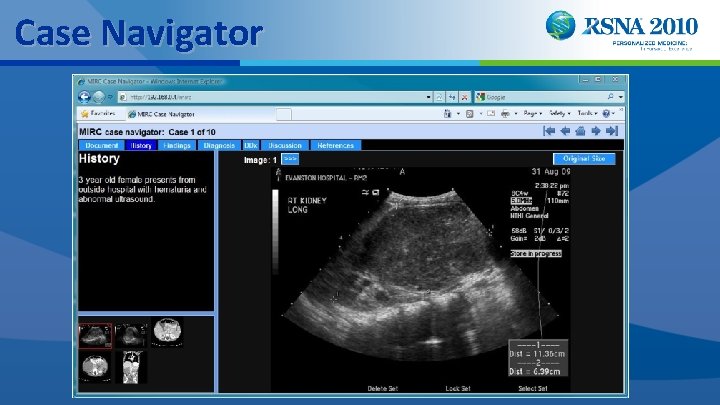
Task: Switch to the References tab
Action: point(336,145)
